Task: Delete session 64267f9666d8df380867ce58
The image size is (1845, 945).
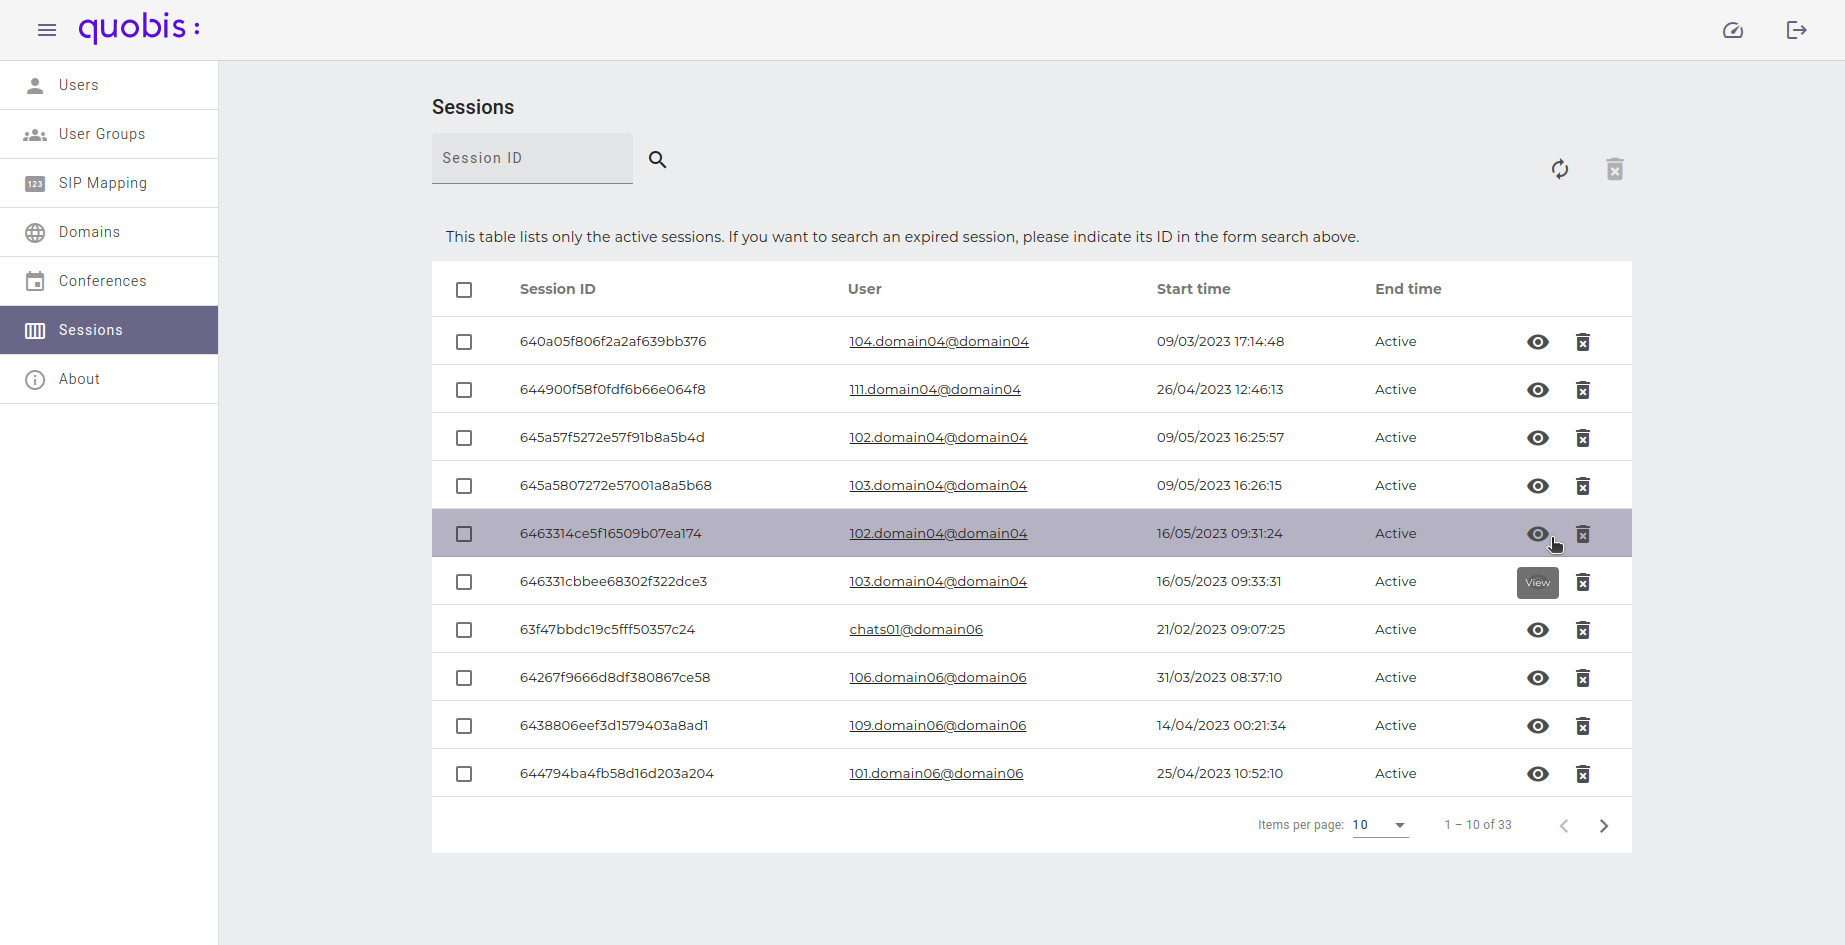Action: tap(1583, 678)
